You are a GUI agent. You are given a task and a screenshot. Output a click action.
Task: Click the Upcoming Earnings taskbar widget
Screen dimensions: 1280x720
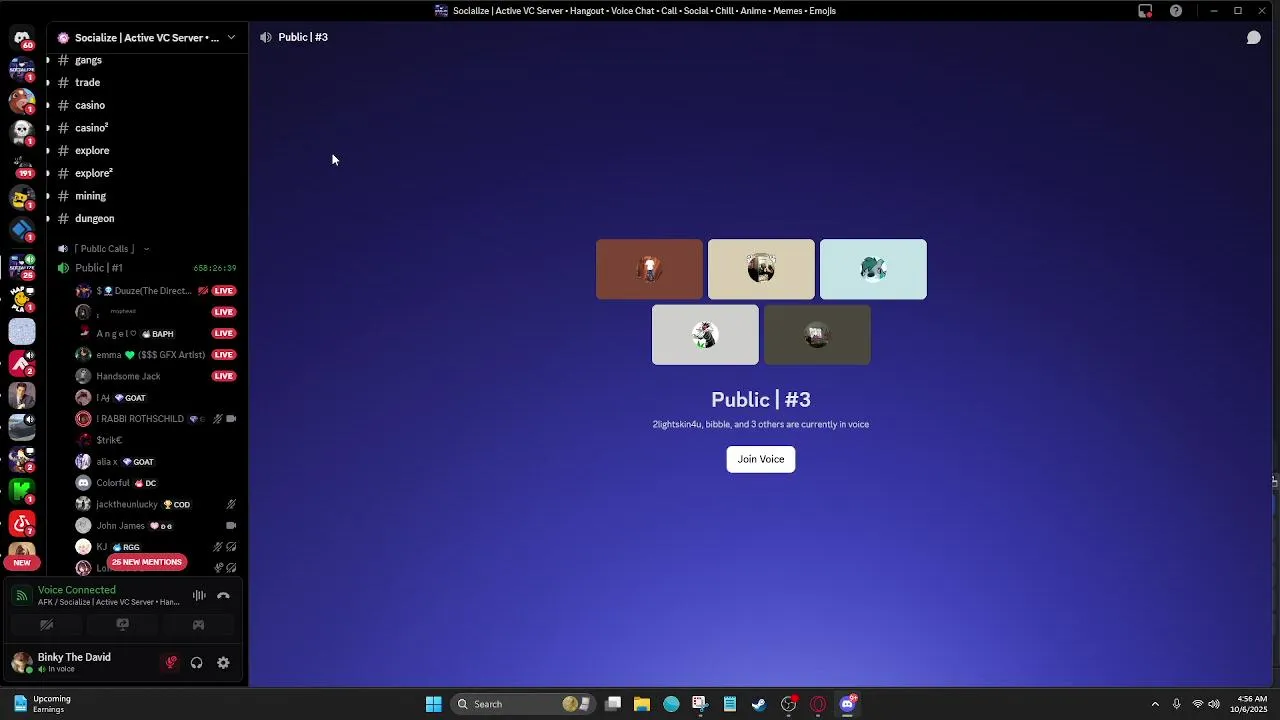tap(42, 704)
